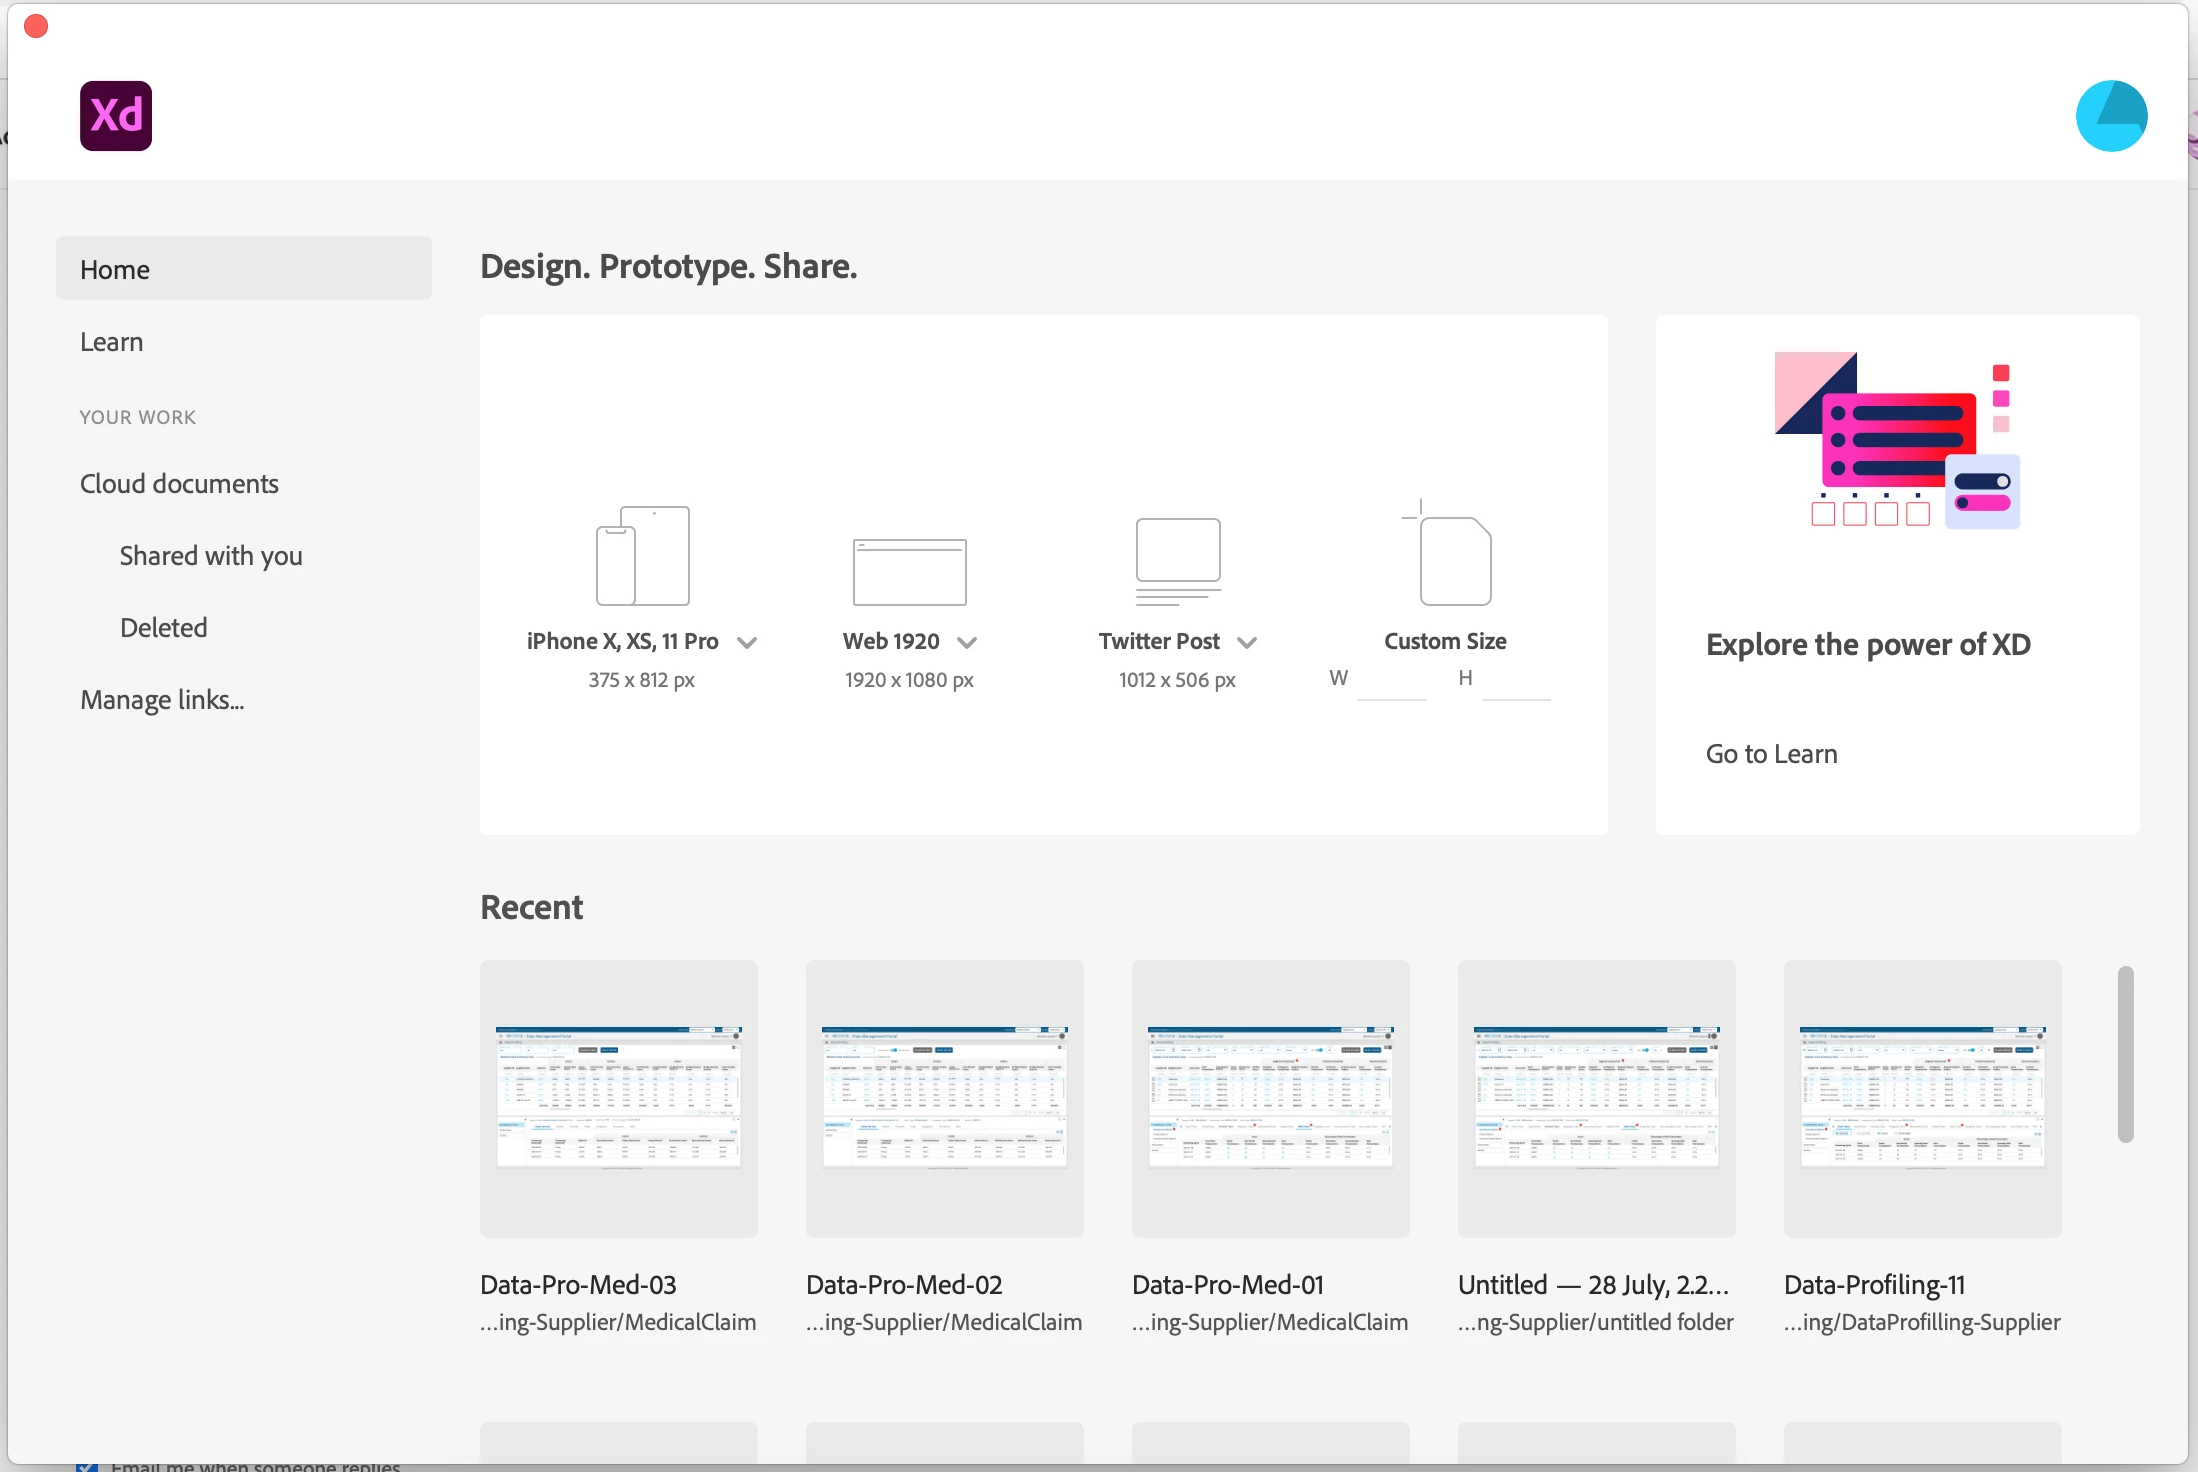This screenshot has height=1472, width=2198.
Task: Click the Go to Learn link
Action: 1771,754
